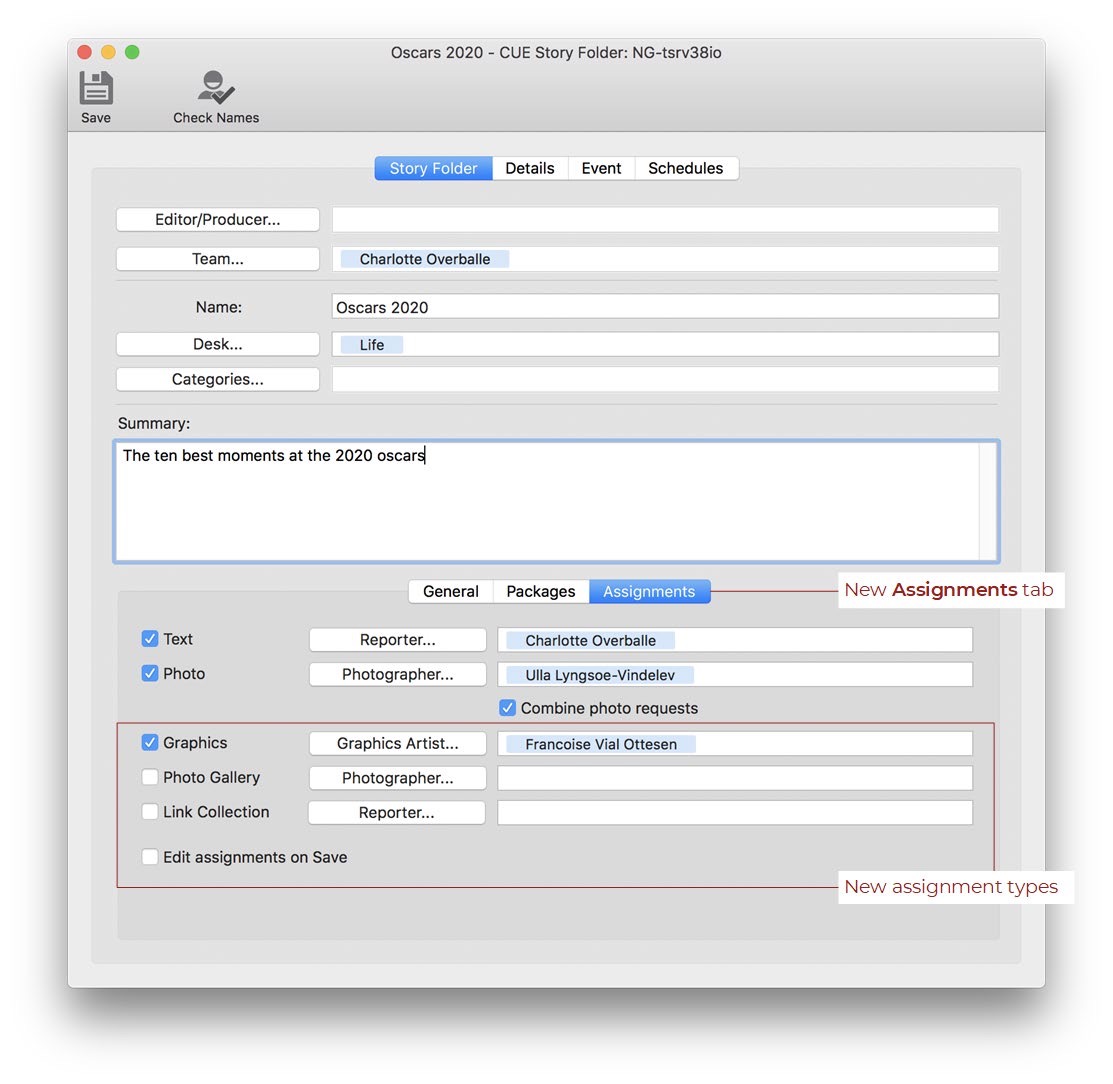Click the Save floppy disk icon
The image size is (1113, 1084).
coord(96,88)
